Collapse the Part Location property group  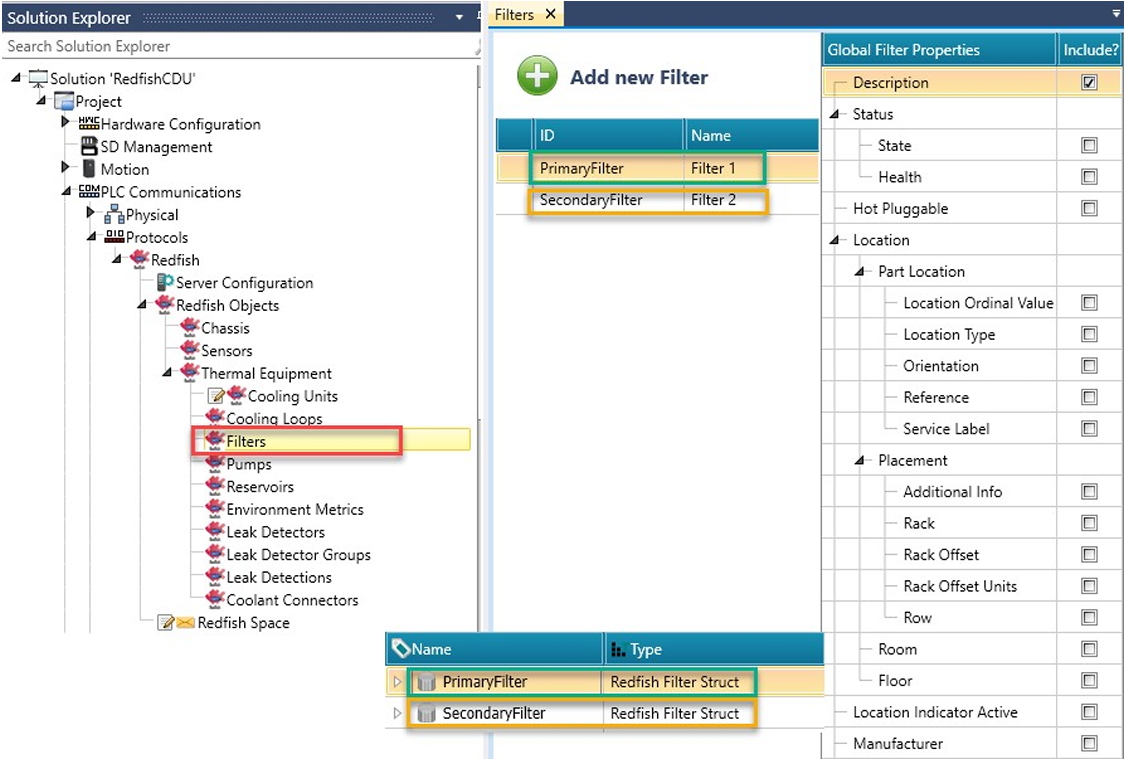862,272
